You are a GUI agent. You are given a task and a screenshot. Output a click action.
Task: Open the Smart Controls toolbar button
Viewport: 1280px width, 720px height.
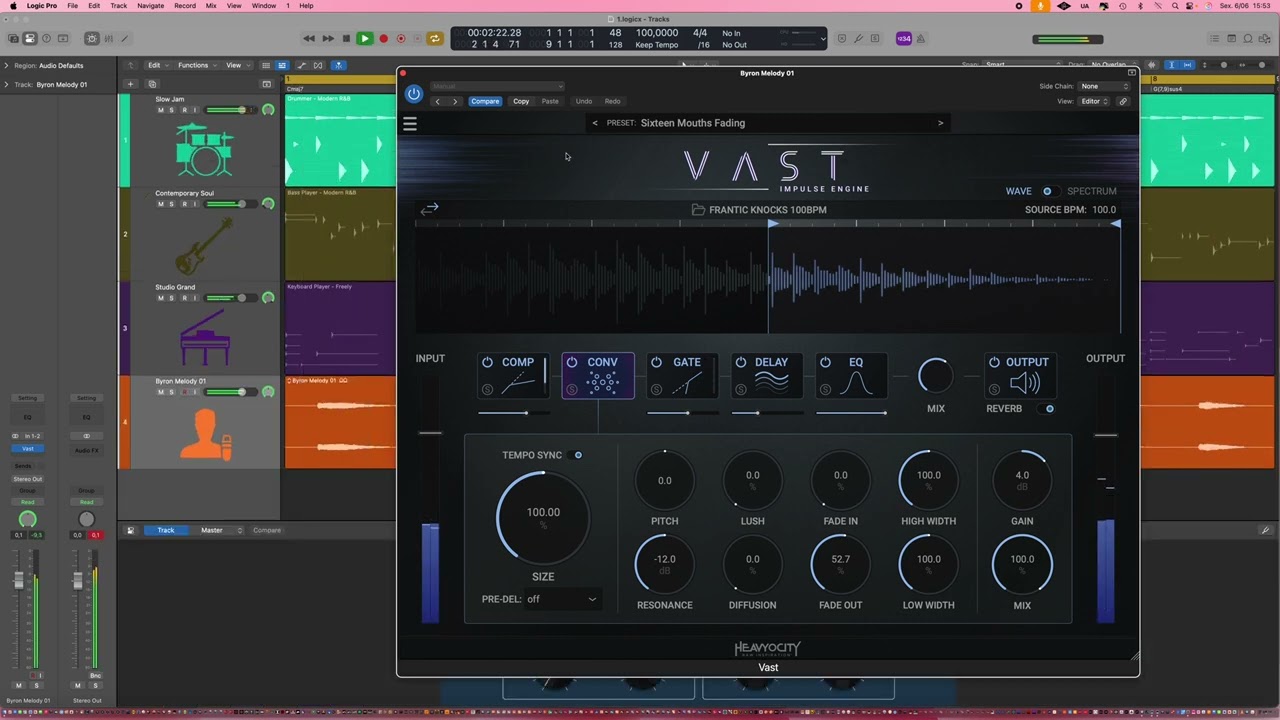[92, 39]
